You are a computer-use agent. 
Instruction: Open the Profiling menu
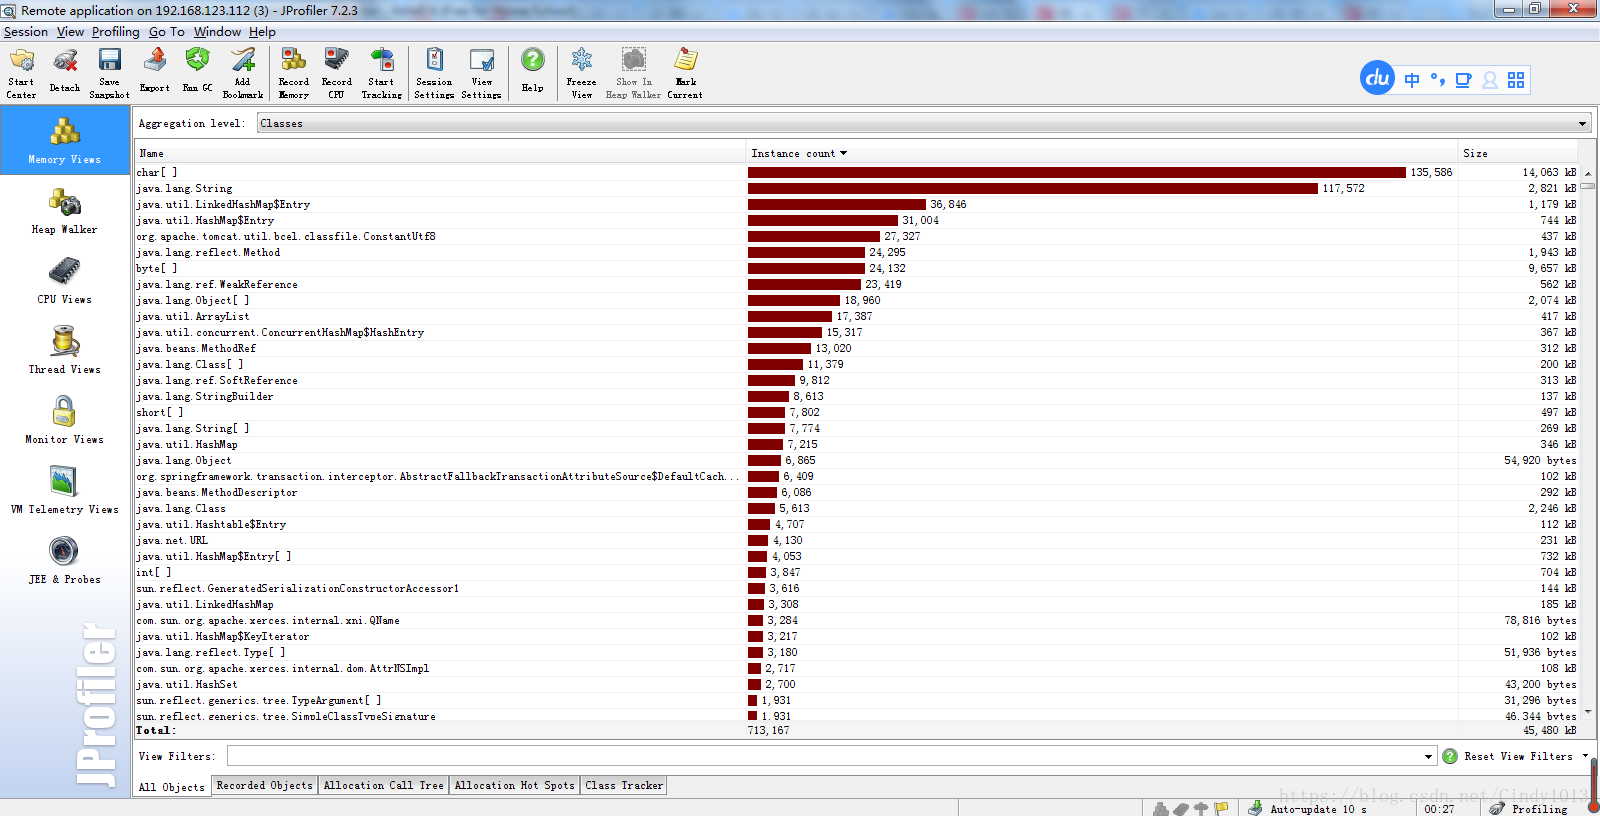pyautogui.click(x=116, y=32)
